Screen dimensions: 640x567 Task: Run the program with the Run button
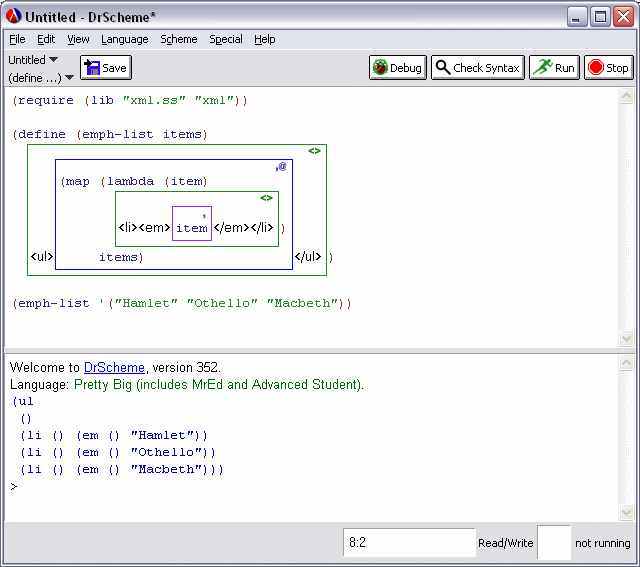click(554, 68)
